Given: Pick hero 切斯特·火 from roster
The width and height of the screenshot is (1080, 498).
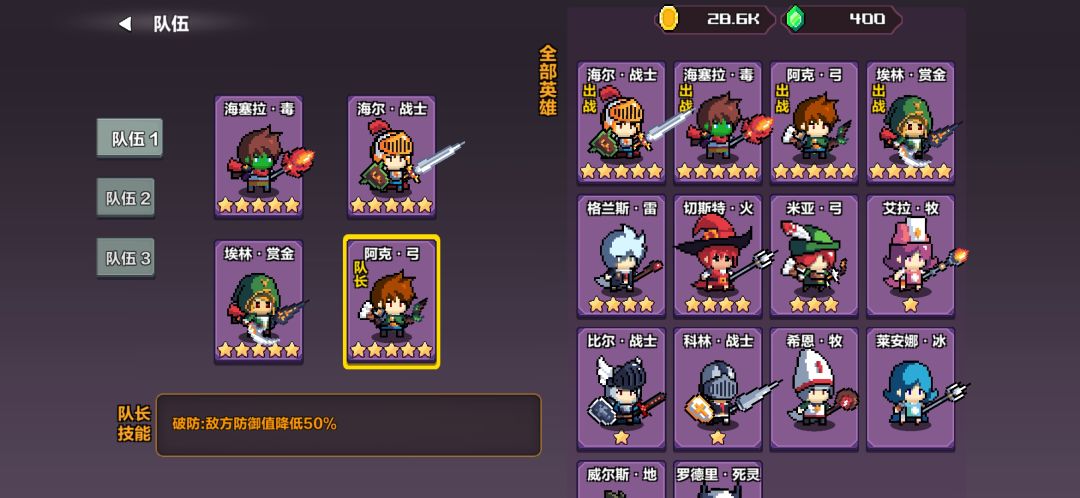Looking at the screenshot, I should click(x=718, y=256).
